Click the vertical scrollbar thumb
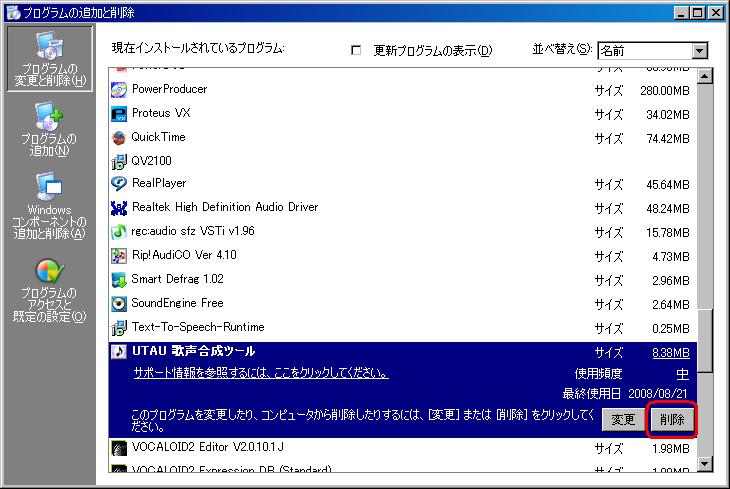The image size is (730, 489). 705,340
